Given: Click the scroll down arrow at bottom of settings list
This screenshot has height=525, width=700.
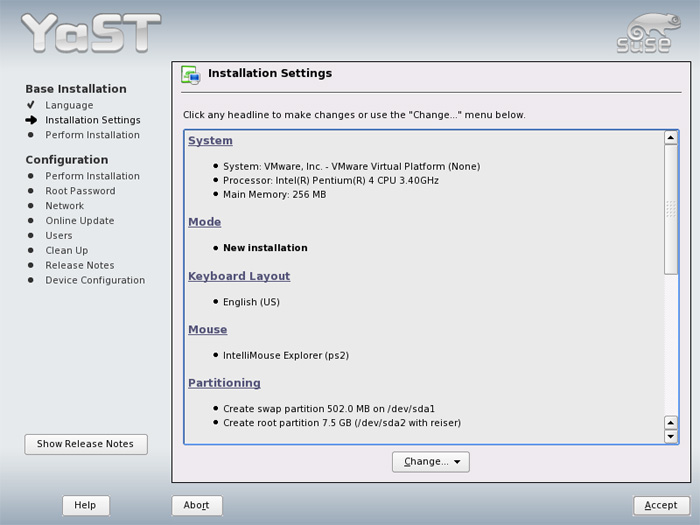Looking at the screenshot, I should point(671,436).
